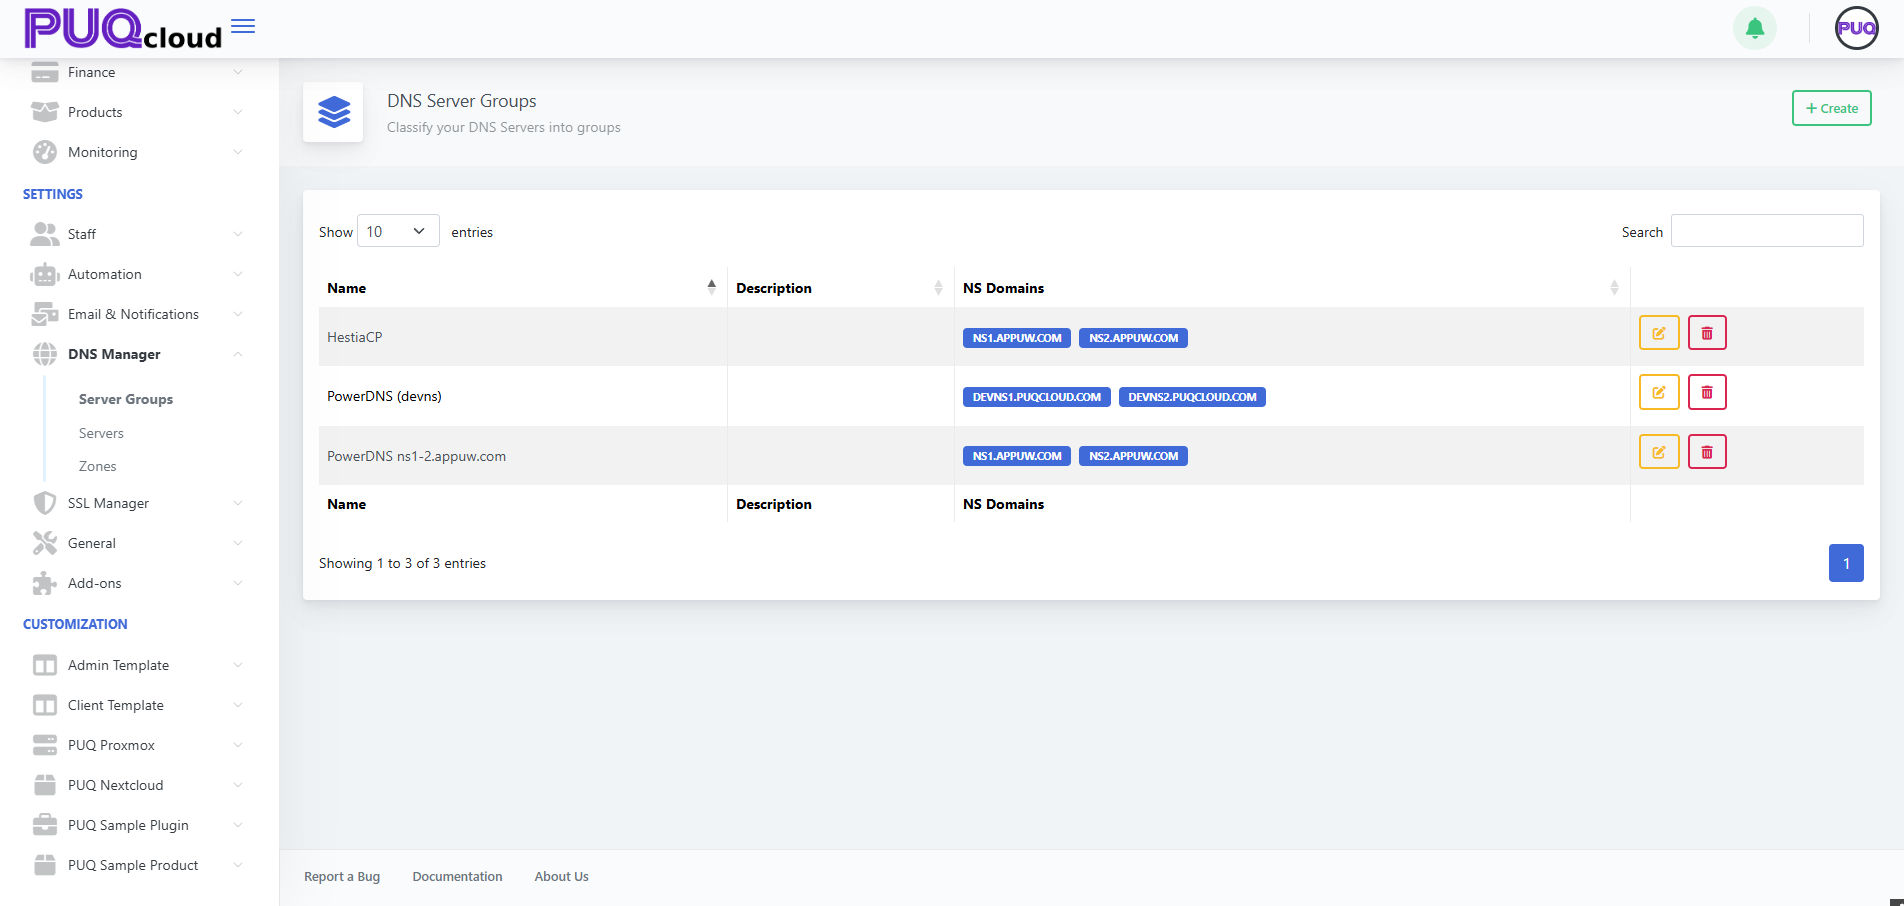This screenshot has width=1904, height=906.
Task: Click the notification bell icon
Action: pos(1754,28)
